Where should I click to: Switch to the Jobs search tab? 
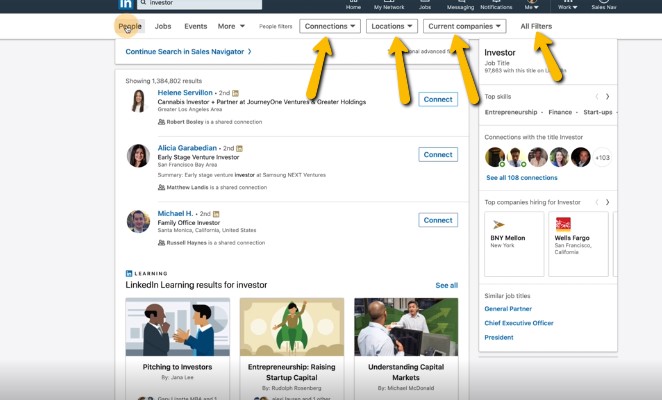coord(163,26)
